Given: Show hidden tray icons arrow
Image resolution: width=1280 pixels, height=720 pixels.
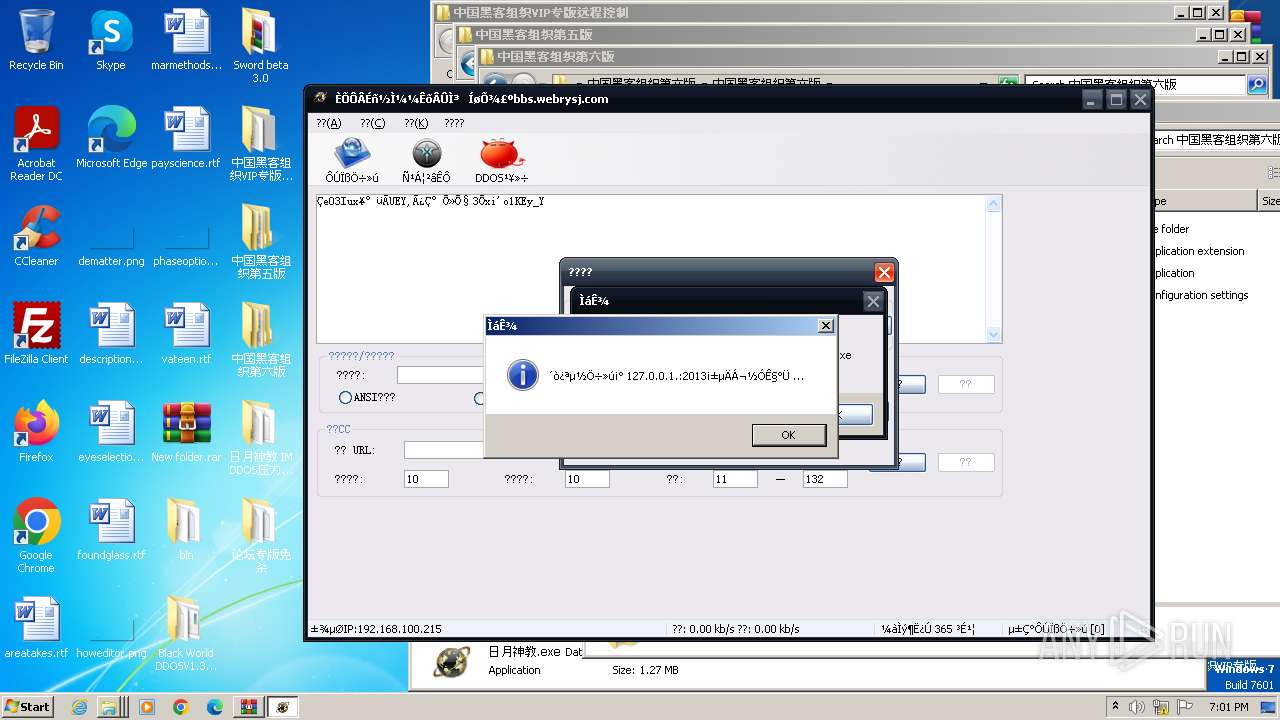Looking at the screenshot, I should click(x=1115, y=707).
